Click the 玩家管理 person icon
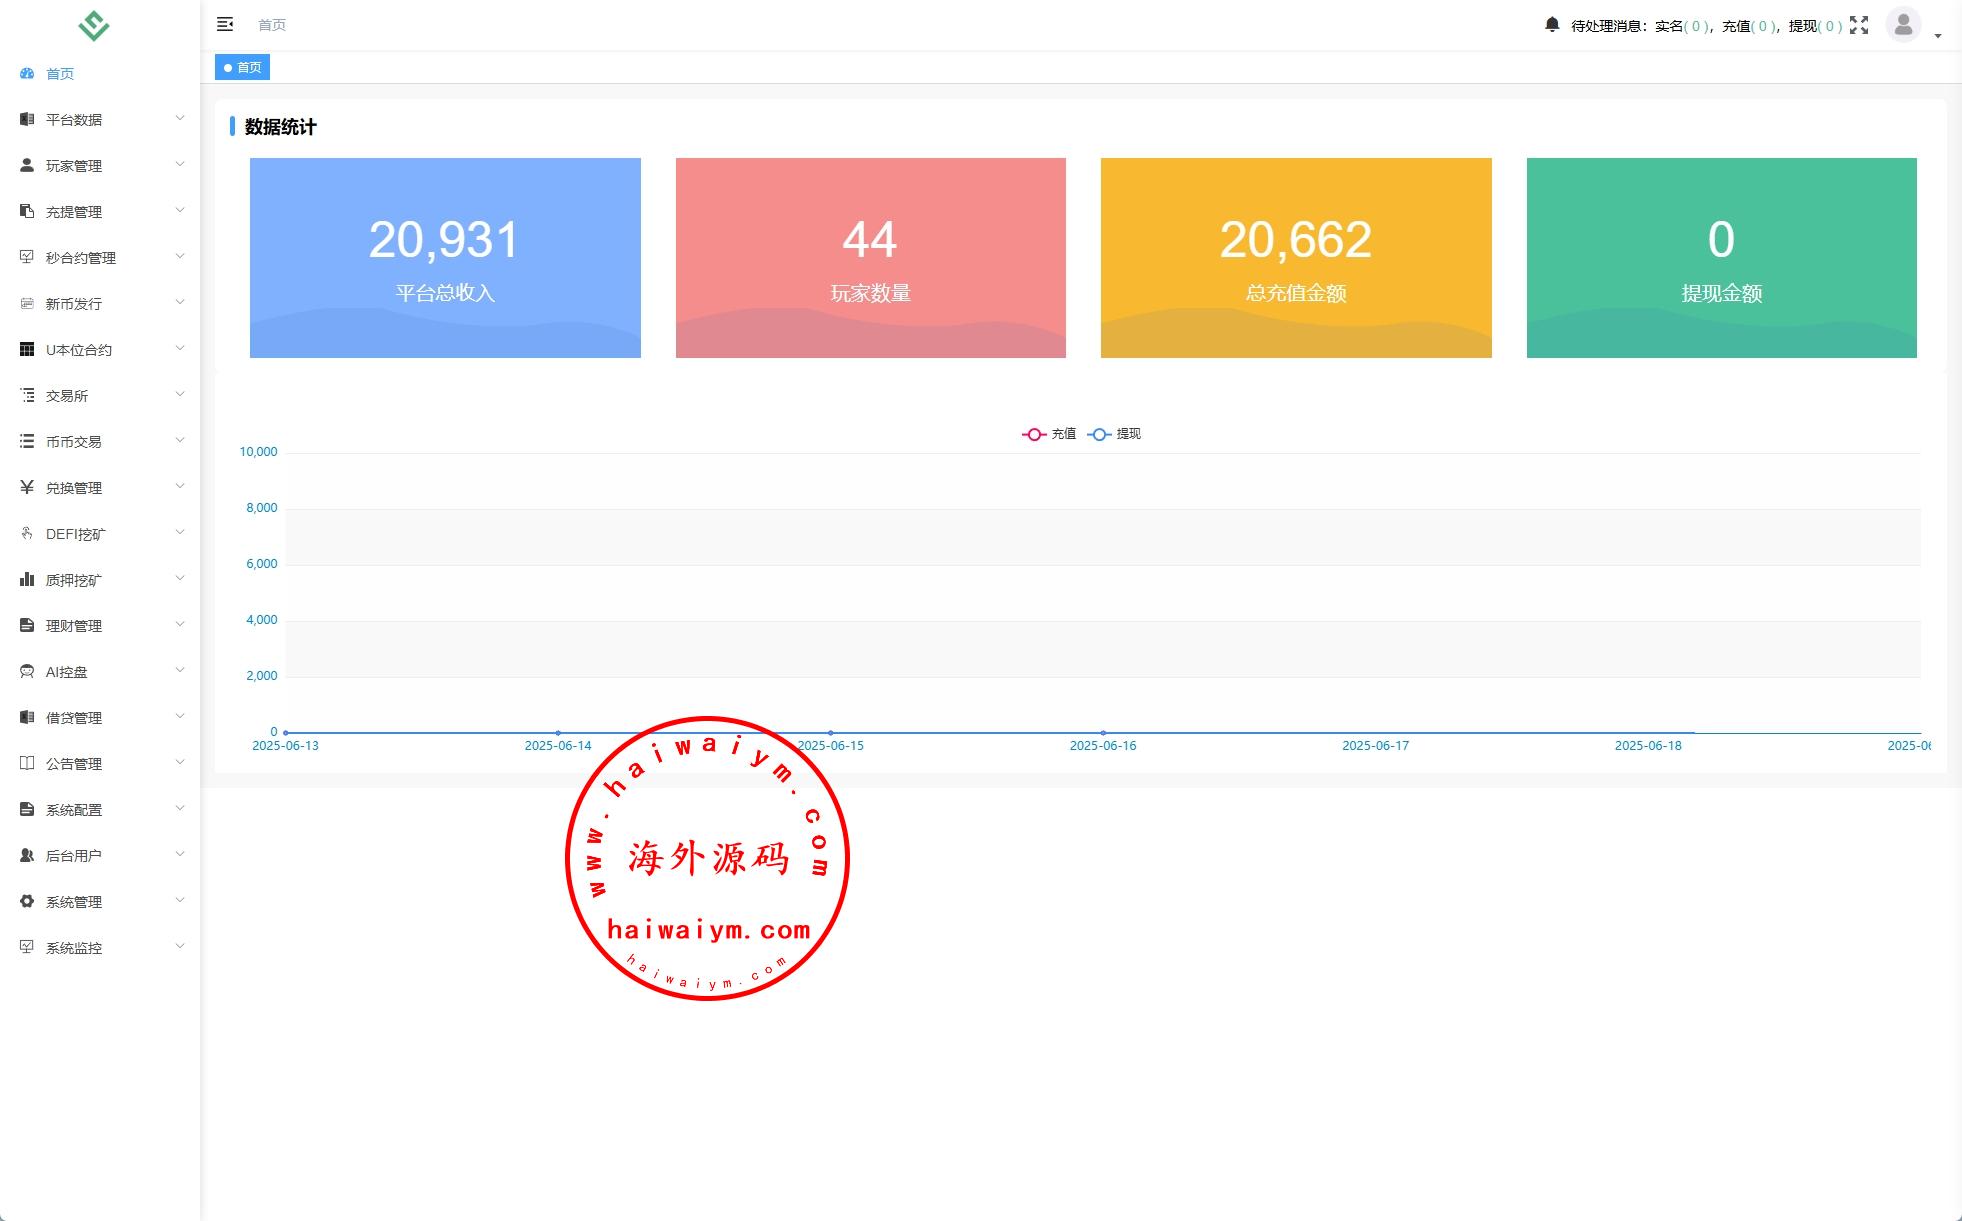1962x1221 pixels. [x=27, y=165]
